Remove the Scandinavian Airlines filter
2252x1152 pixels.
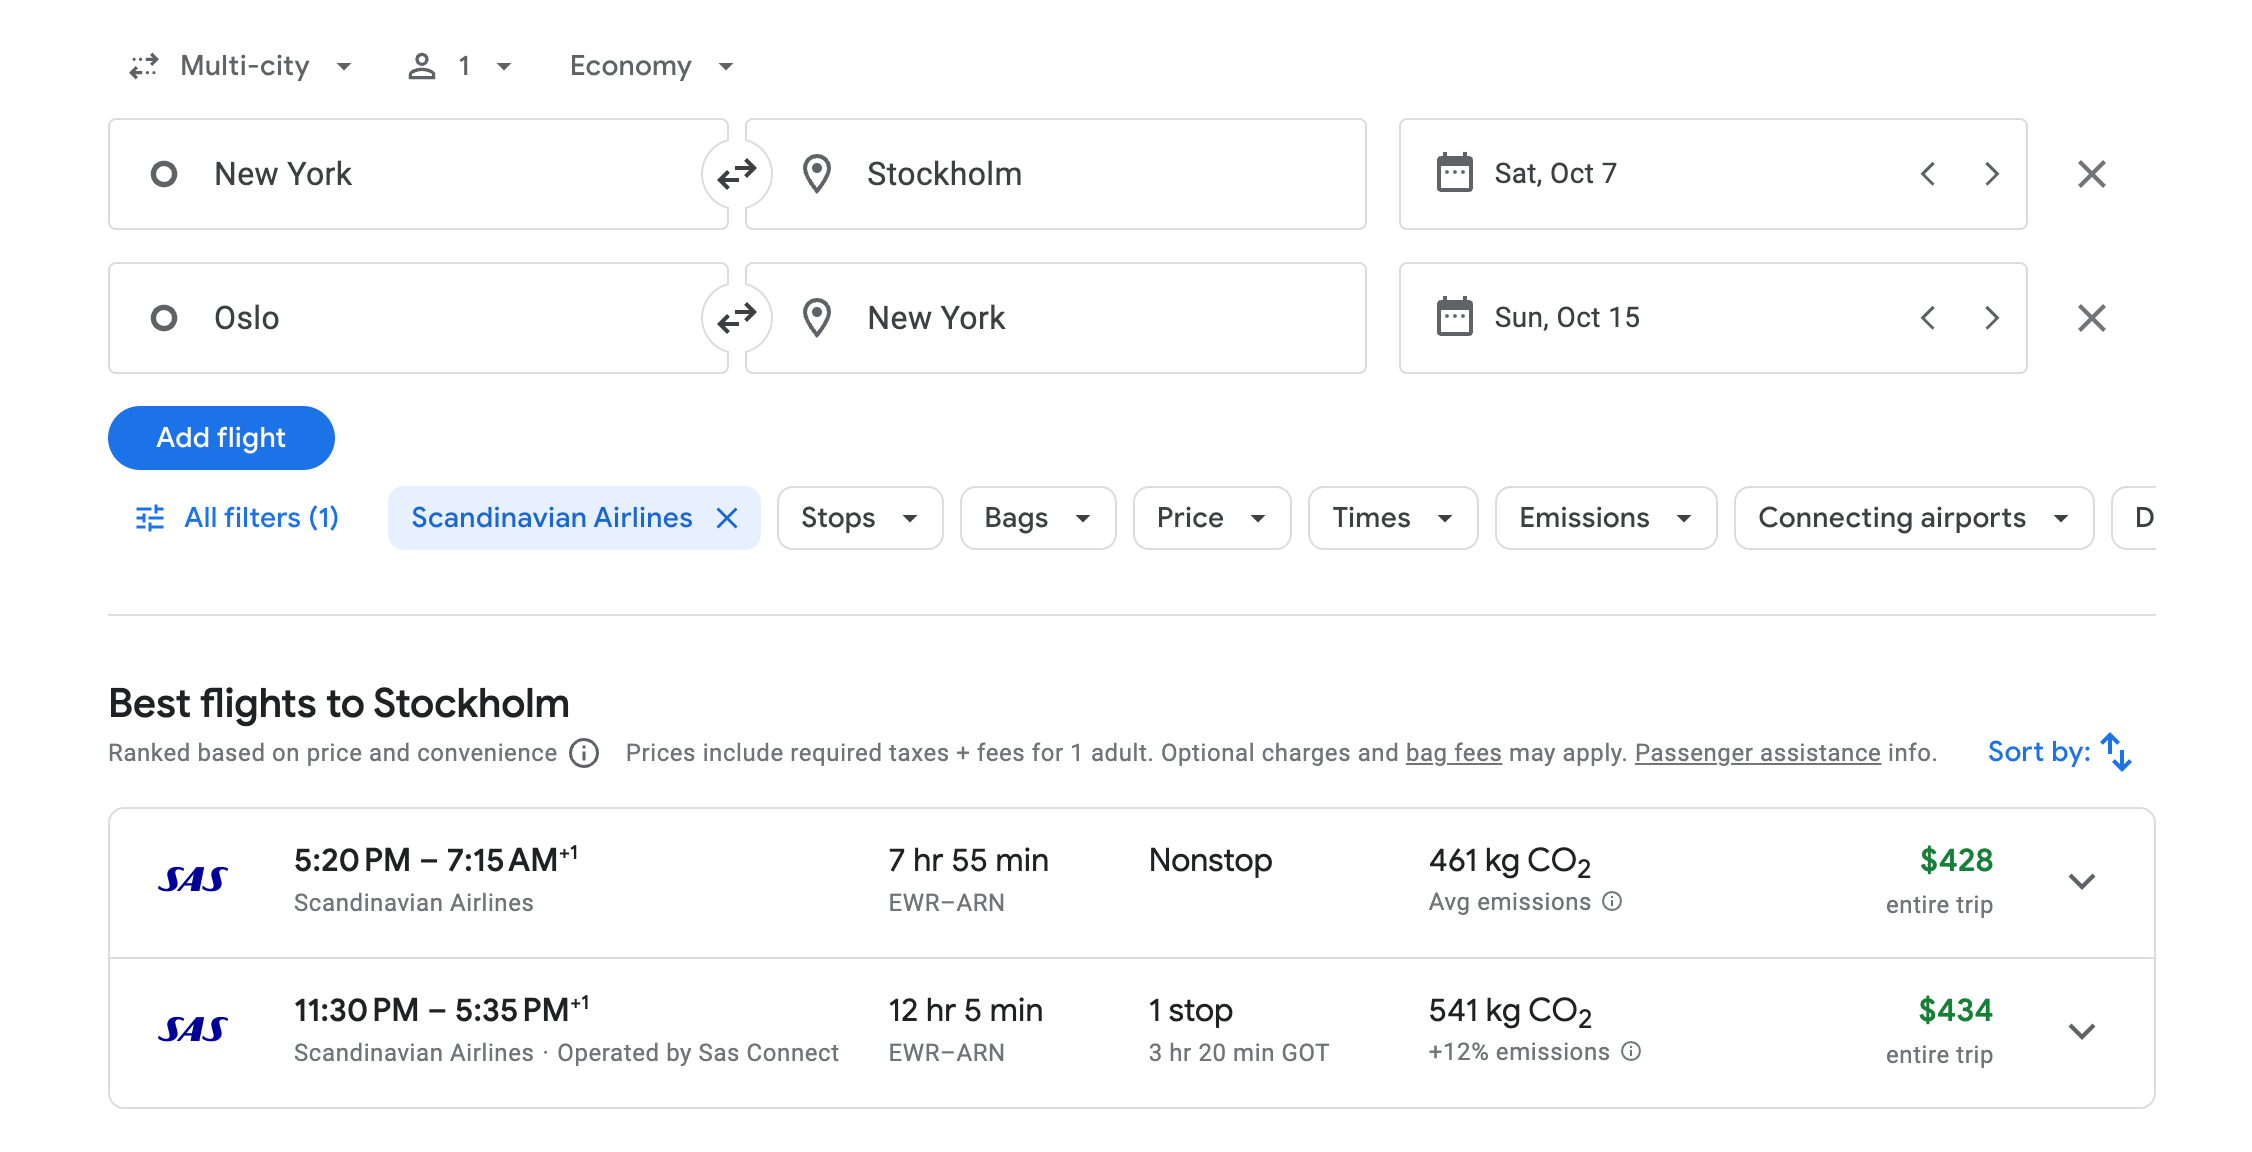tap(727, 518)
